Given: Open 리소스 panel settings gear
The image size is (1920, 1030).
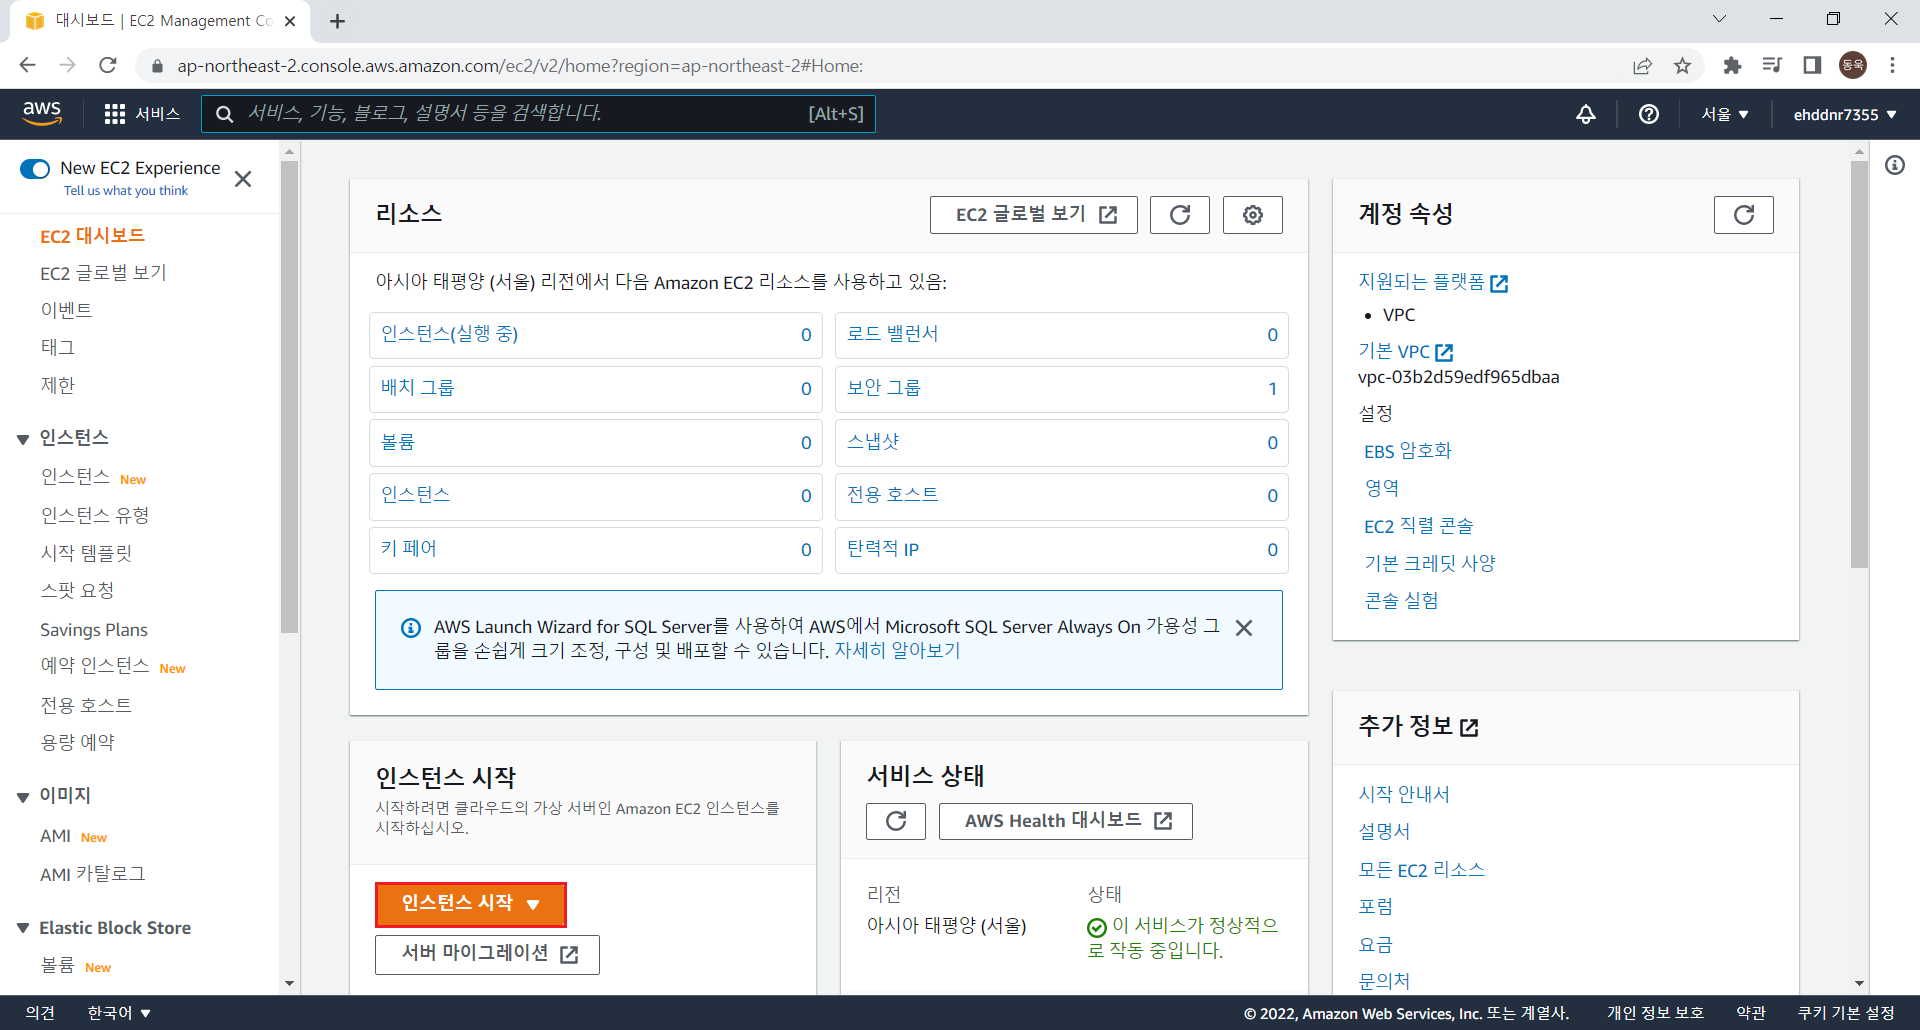Looking at the screenshot, I should [1253, 215].
